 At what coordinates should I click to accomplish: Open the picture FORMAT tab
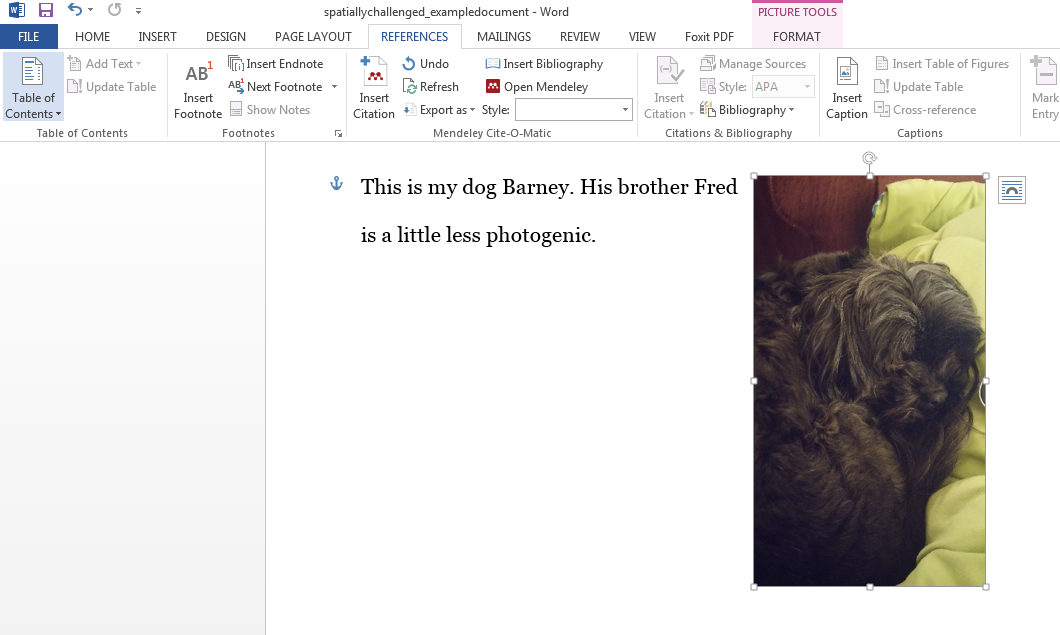797,36
